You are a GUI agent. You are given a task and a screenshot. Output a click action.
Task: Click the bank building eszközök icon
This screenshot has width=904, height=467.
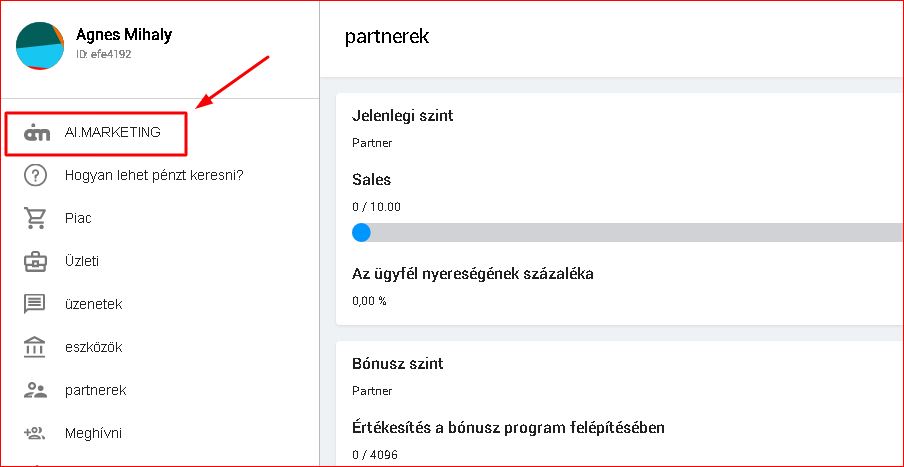[36, 347]
